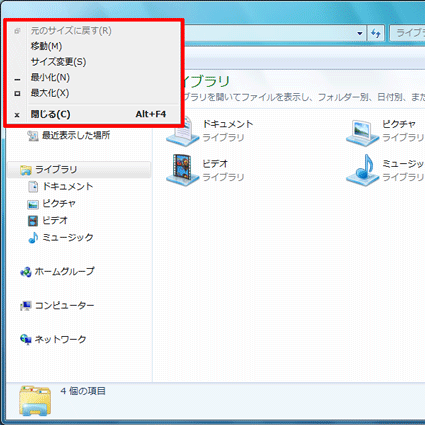Screen dimensions: 425x425
Task: Click the 最近表示した場所 icon
Action: point(33,136)
